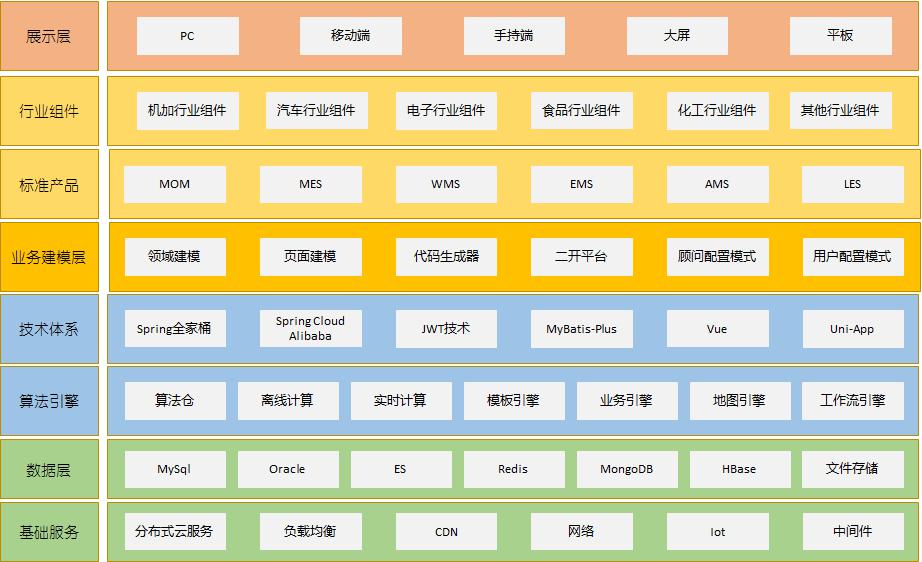Click the 食品行业组件 box
Viewport: 922px width, 562px height.
(x=582, y=111)
